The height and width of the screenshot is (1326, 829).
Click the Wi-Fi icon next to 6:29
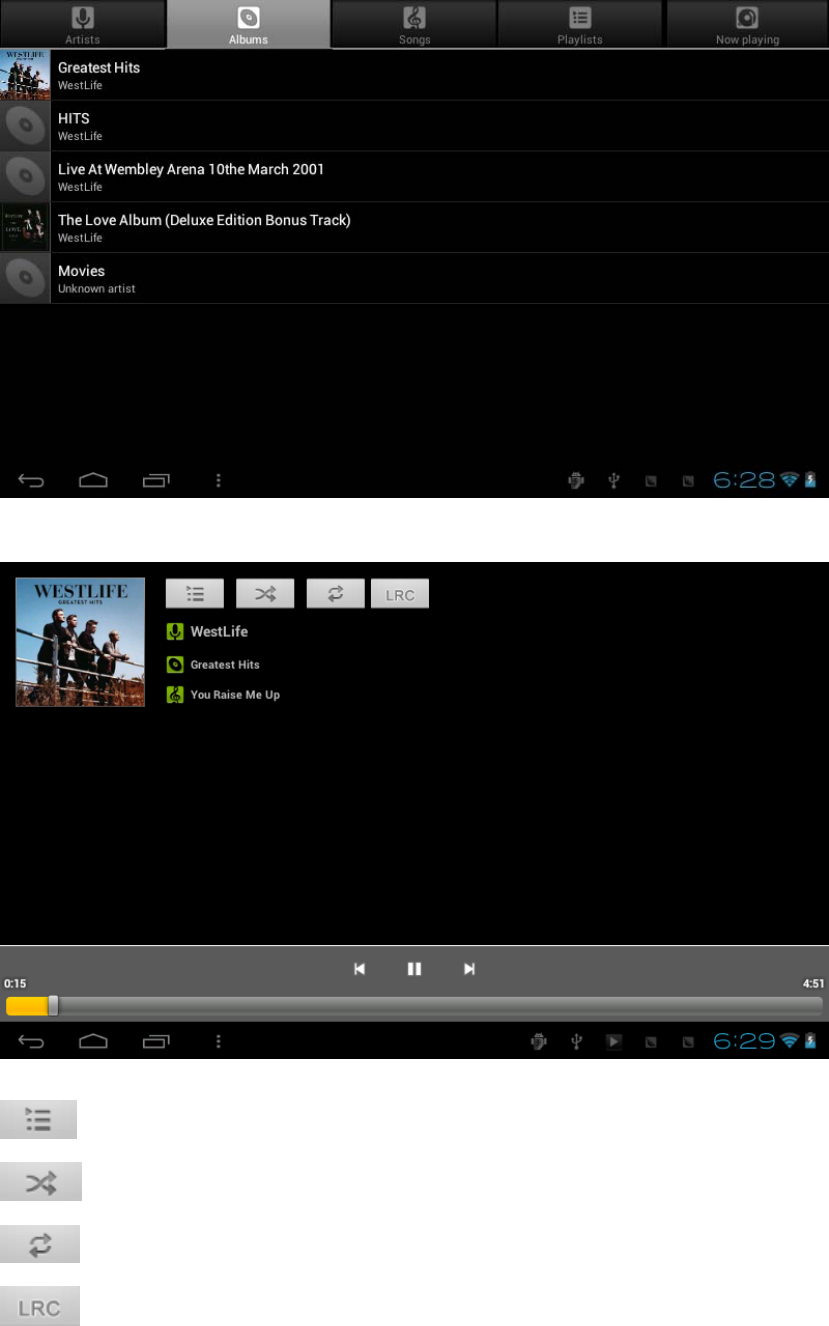coord(790,1042)
